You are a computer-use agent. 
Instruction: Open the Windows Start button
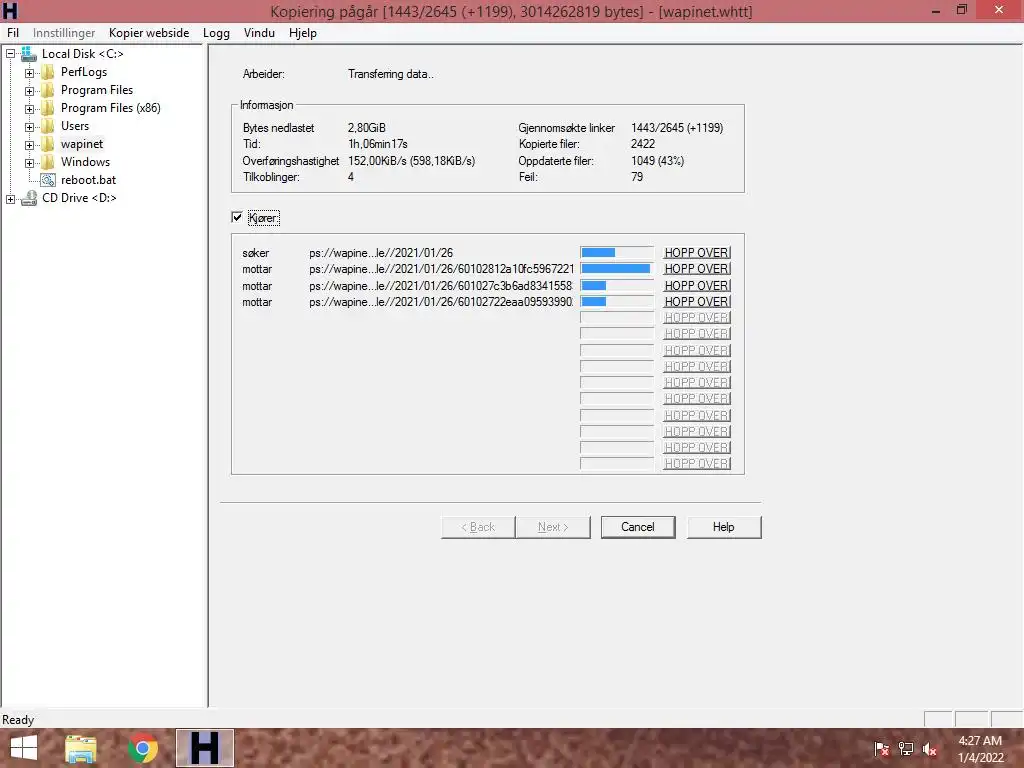coord(24,748)
